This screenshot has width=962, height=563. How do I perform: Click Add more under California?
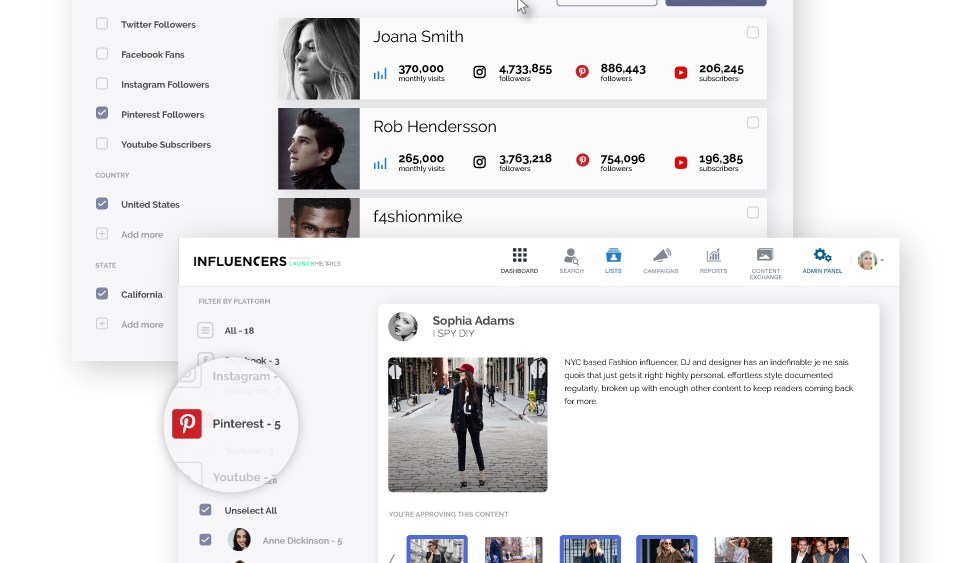pos(142,324)
